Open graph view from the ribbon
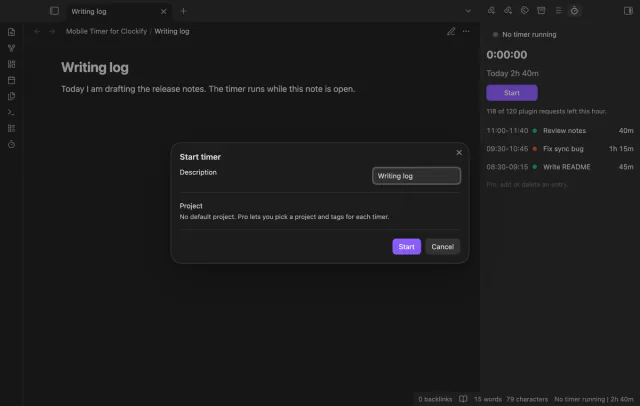 pos(11,48)
